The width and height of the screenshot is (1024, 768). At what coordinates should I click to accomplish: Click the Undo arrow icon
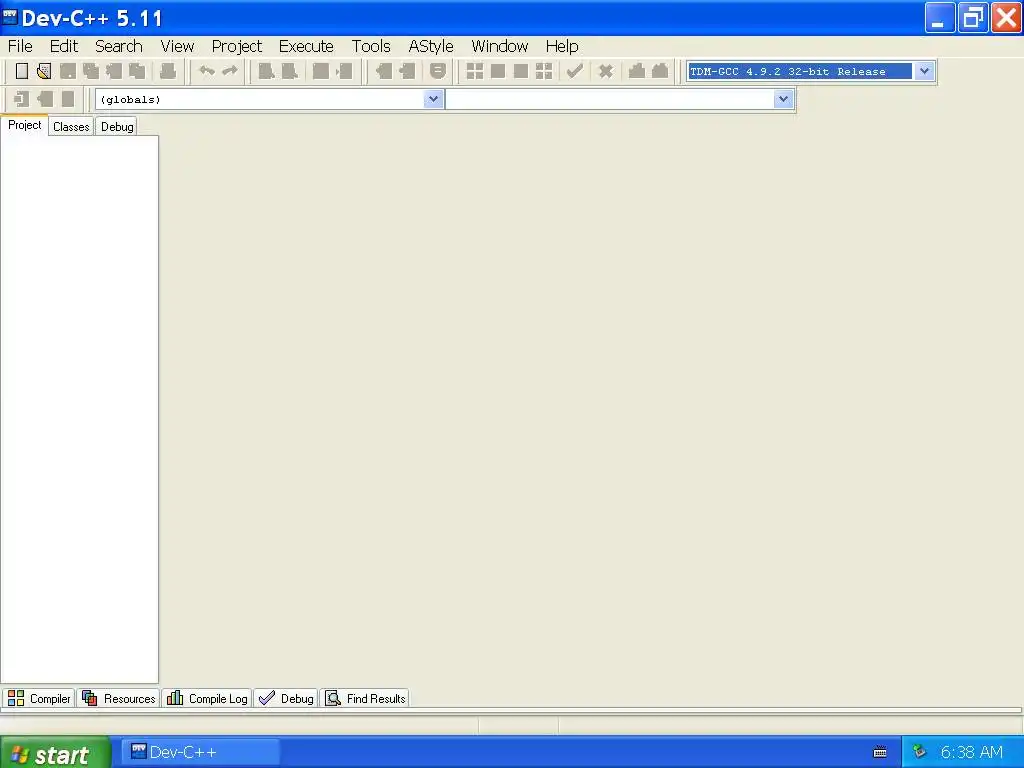[x=207, y=71]
